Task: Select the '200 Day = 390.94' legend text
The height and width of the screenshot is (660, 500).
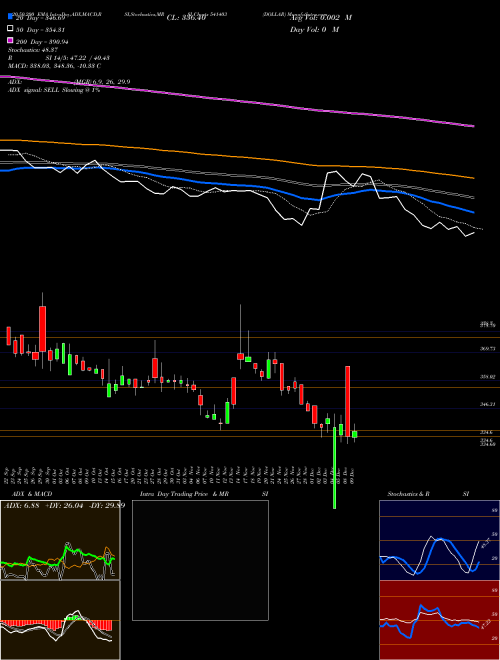Action: tap(42, 42)
